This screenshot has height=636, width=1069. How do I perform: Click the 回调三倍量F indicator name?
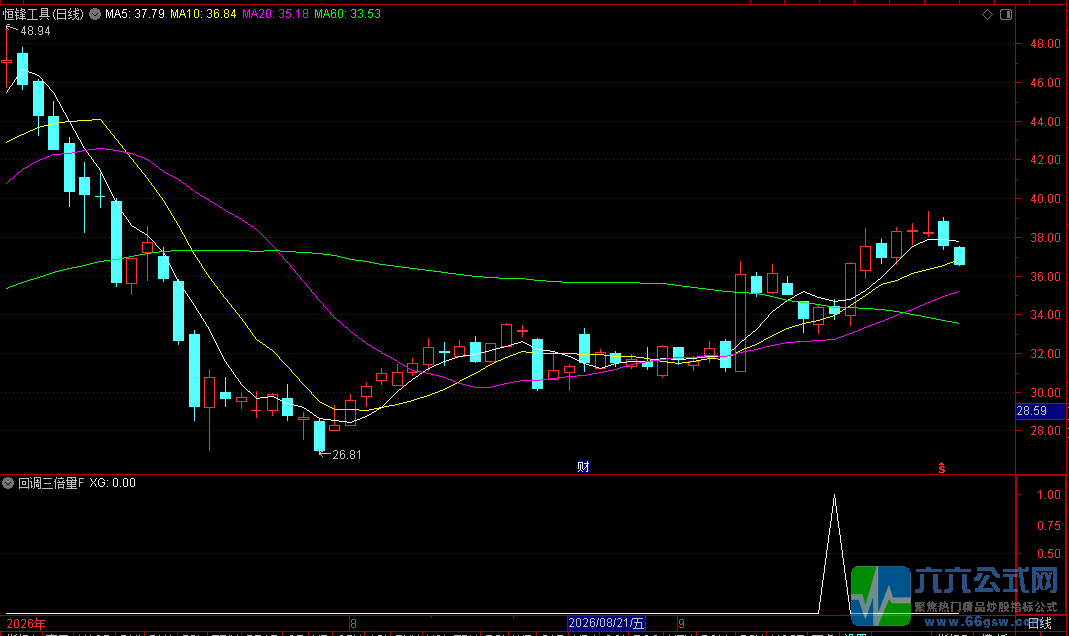(x=51, y=483)
